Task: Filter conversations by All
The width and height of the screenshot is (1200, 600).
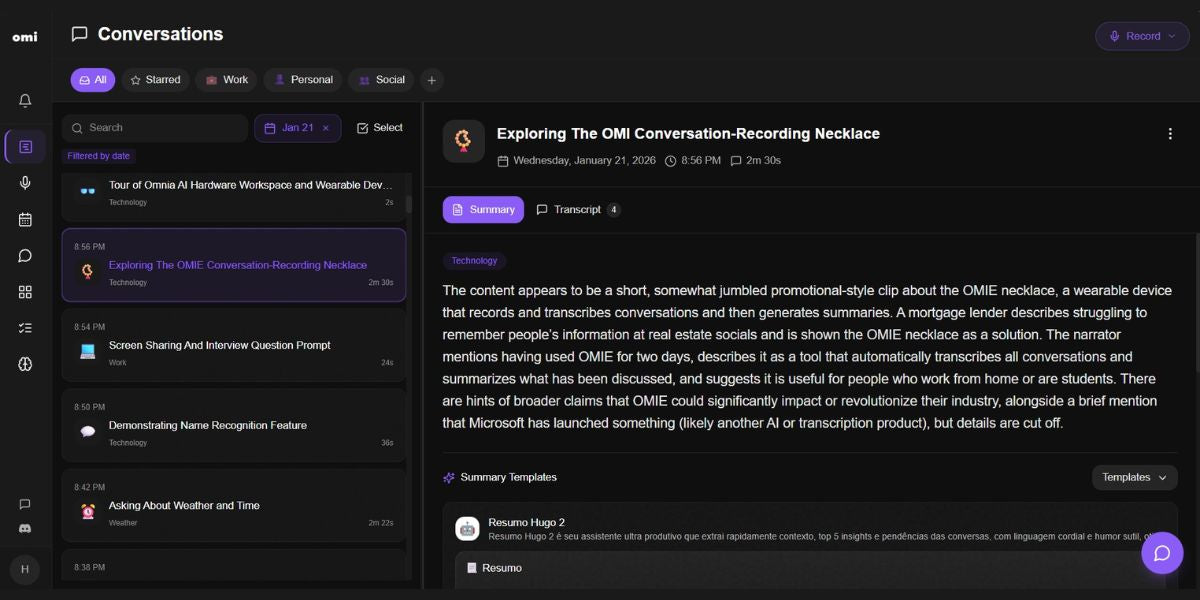Action: [x=93, y=80]
